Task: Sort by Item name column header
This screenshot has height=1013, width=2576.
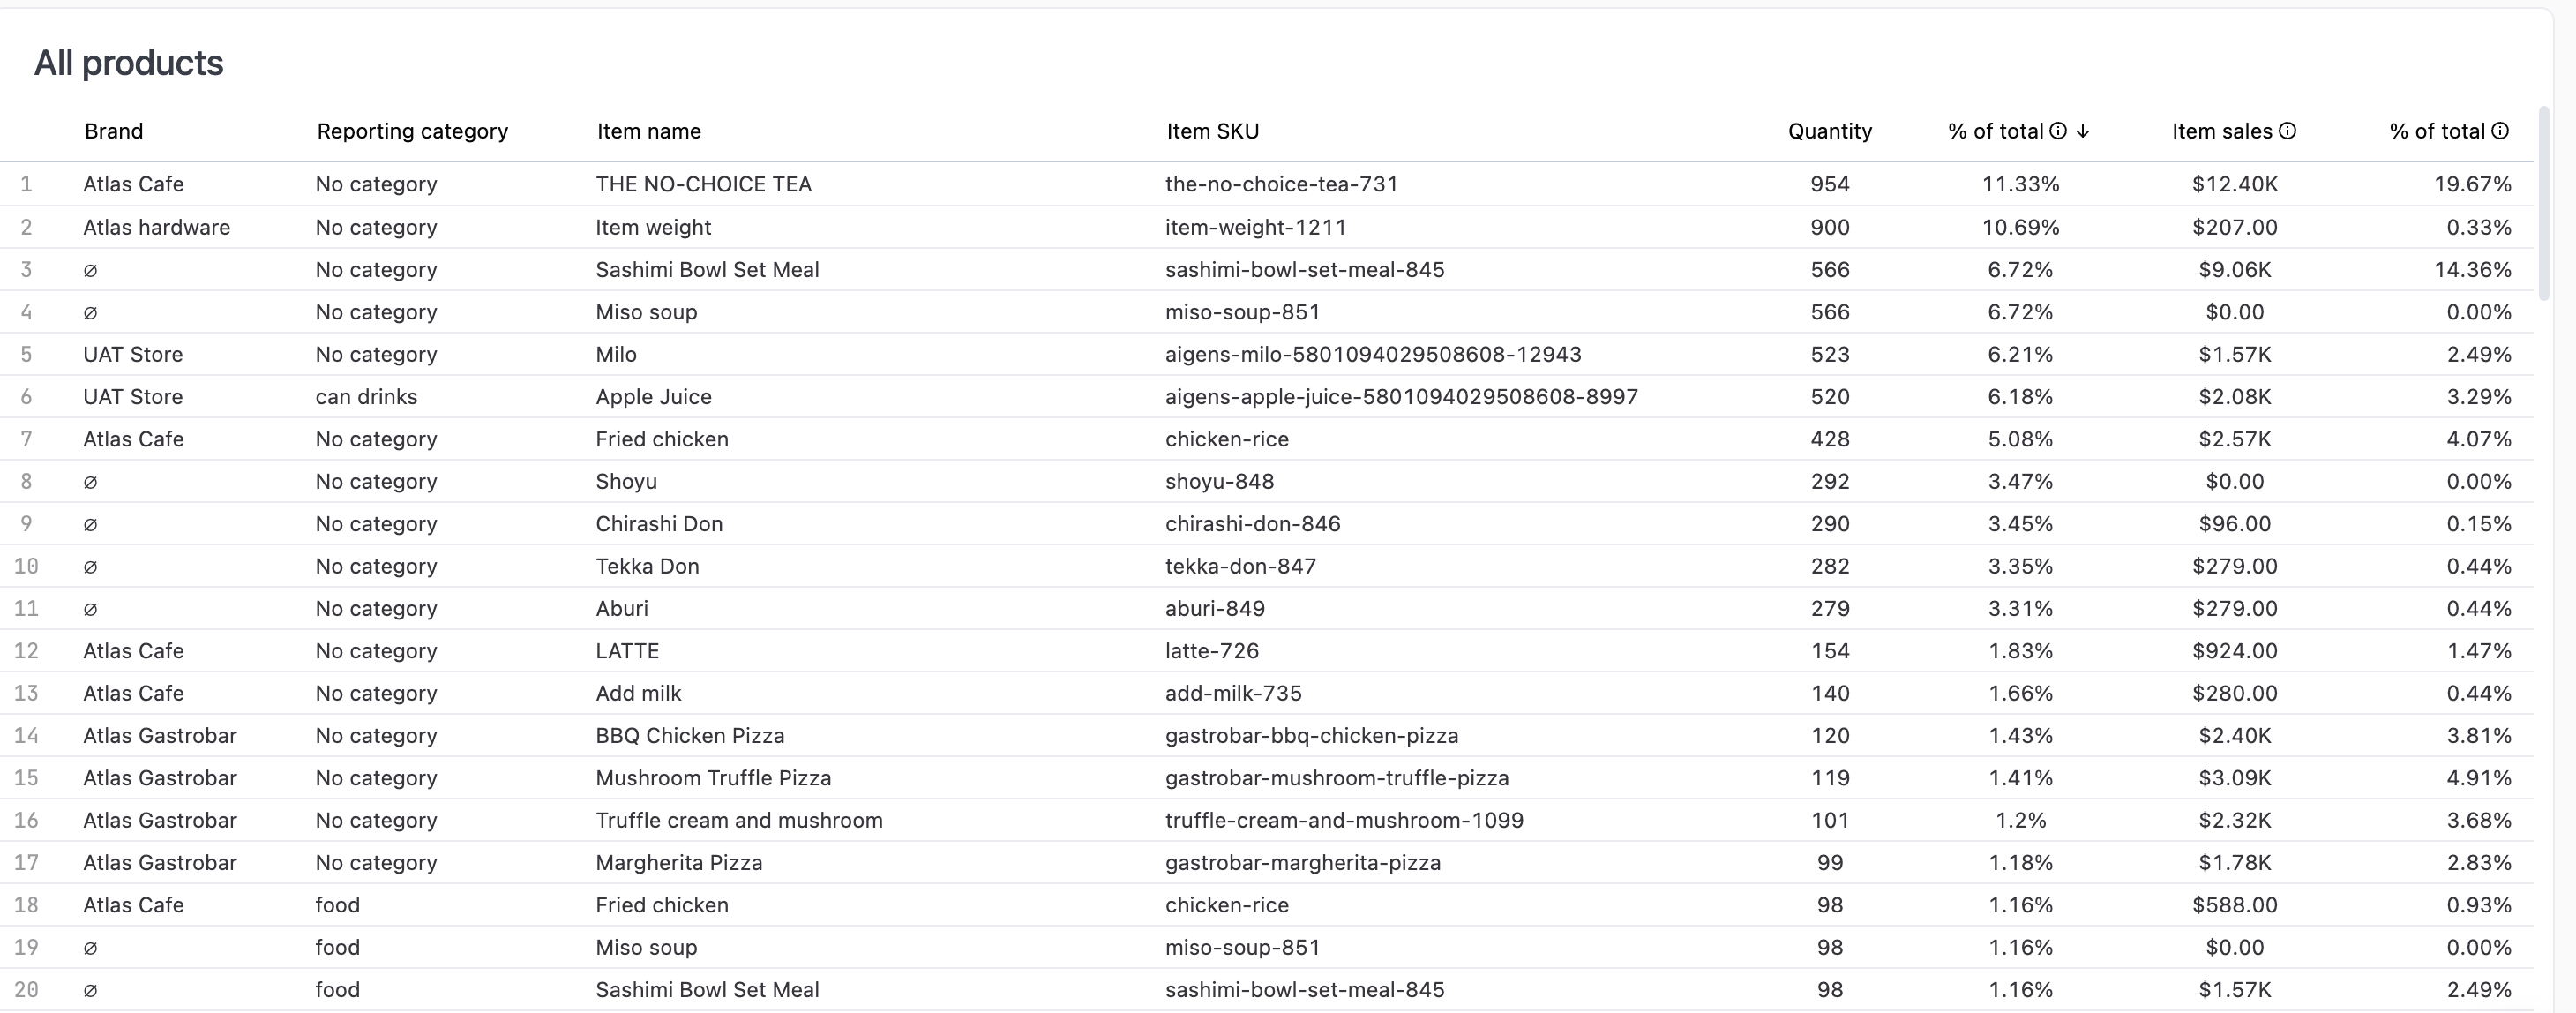Action: pos(649,131)
